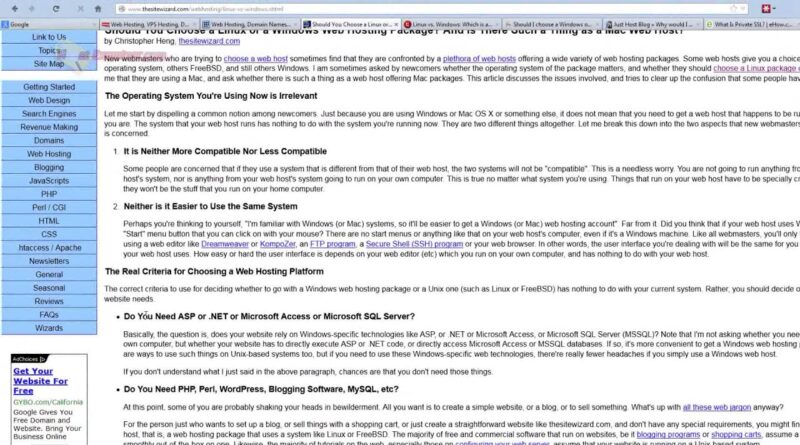Open the red extension icon at toolbar right
This screenshot has width=800, height=445.
coord(766,9)
